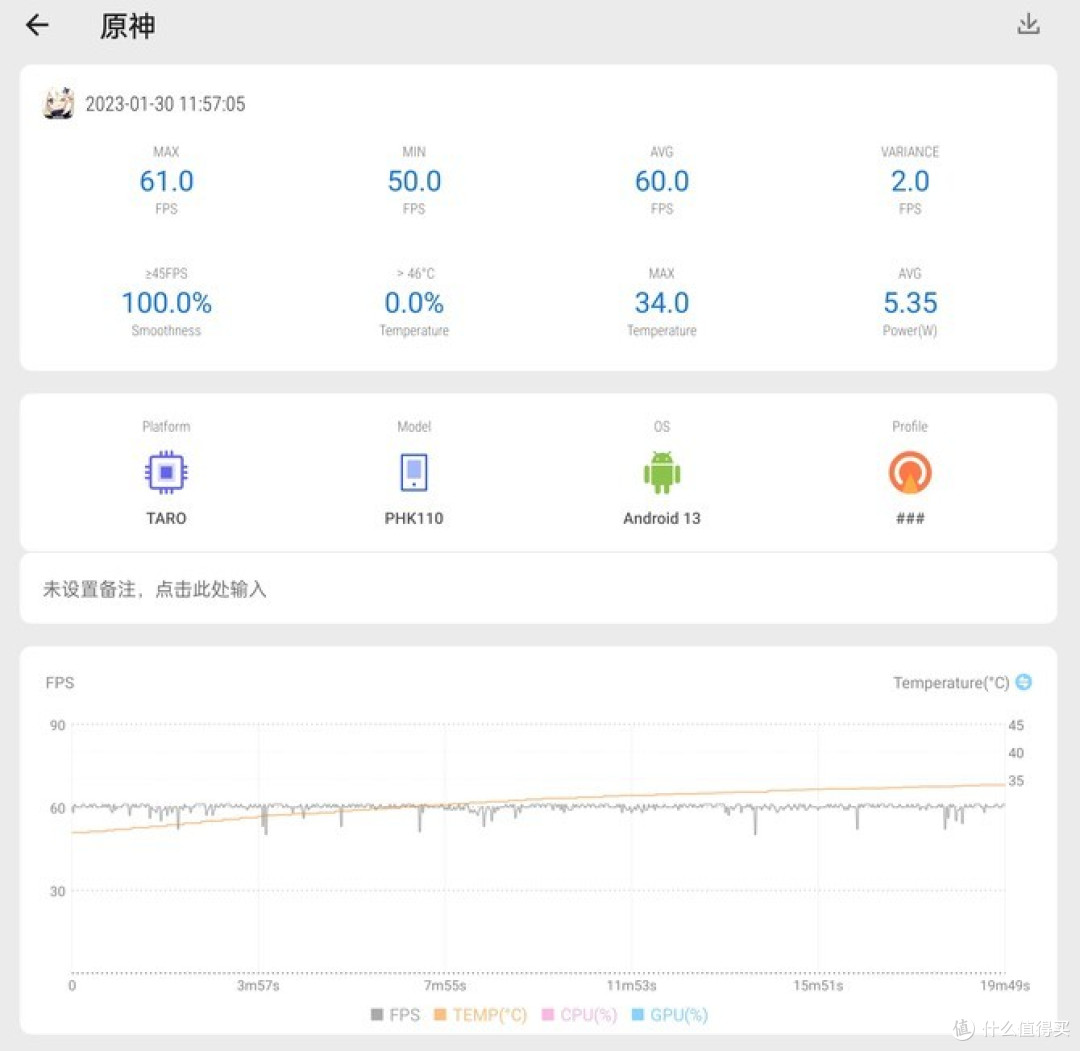Tap the 34.0 max Temperature value
Viewport: 1080px width, 1051px height.
[x=662, y=303]
